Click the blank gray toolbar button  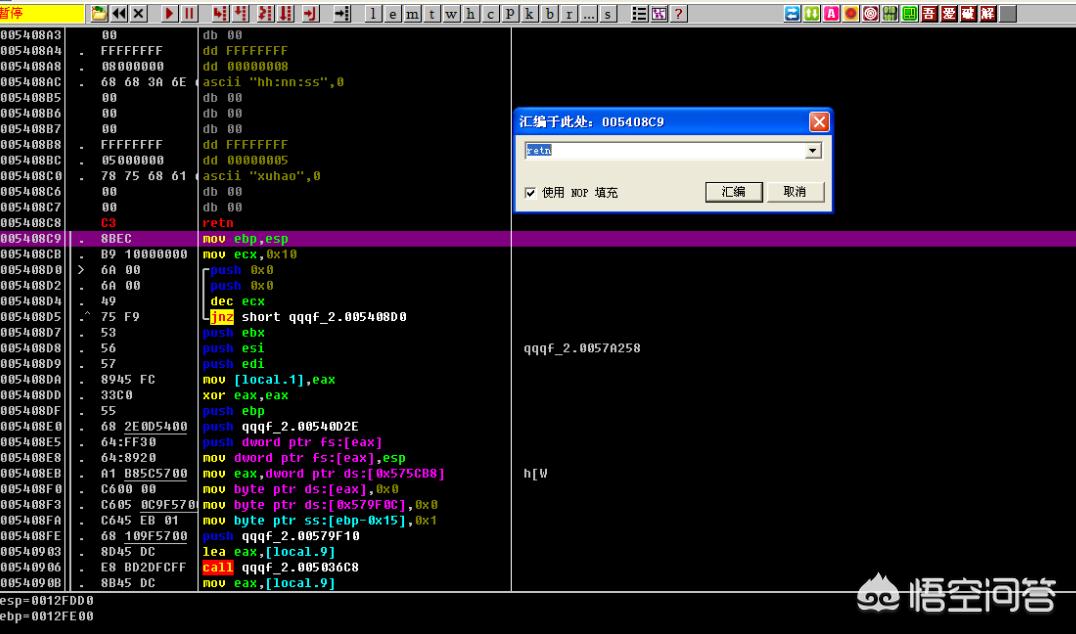[x=1008, y=13]
